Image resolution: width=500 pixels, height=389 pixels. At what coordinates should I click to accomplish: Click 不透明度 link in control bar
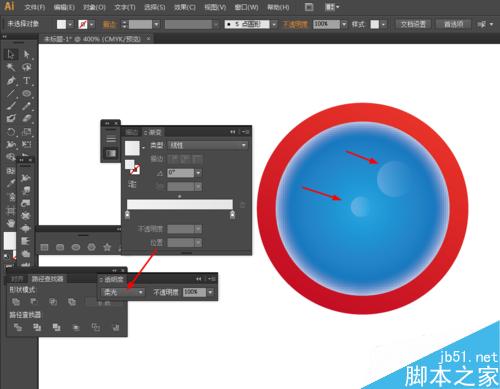pyautogui.click(x=294, y=24)
